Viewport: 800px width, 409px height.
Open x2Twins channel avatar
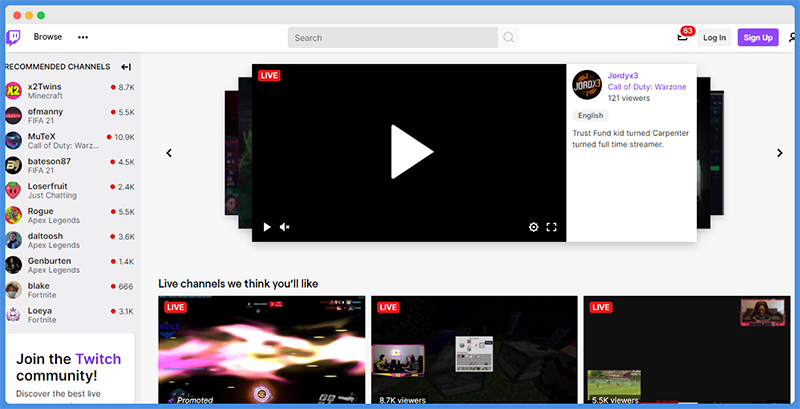pos(14,91)
